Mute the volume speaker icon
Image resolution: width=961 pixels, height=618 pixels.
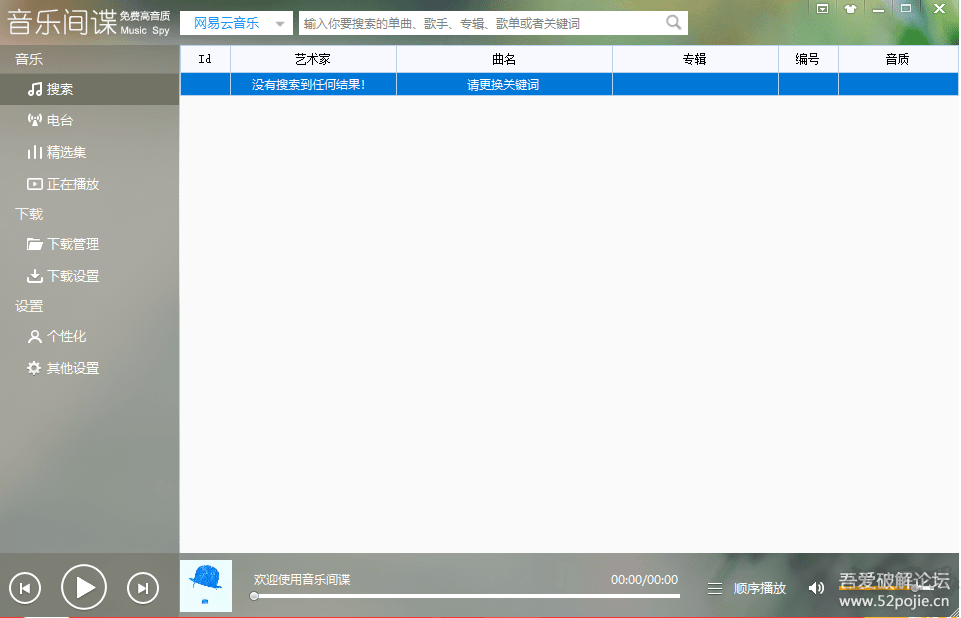click(816, 588)
